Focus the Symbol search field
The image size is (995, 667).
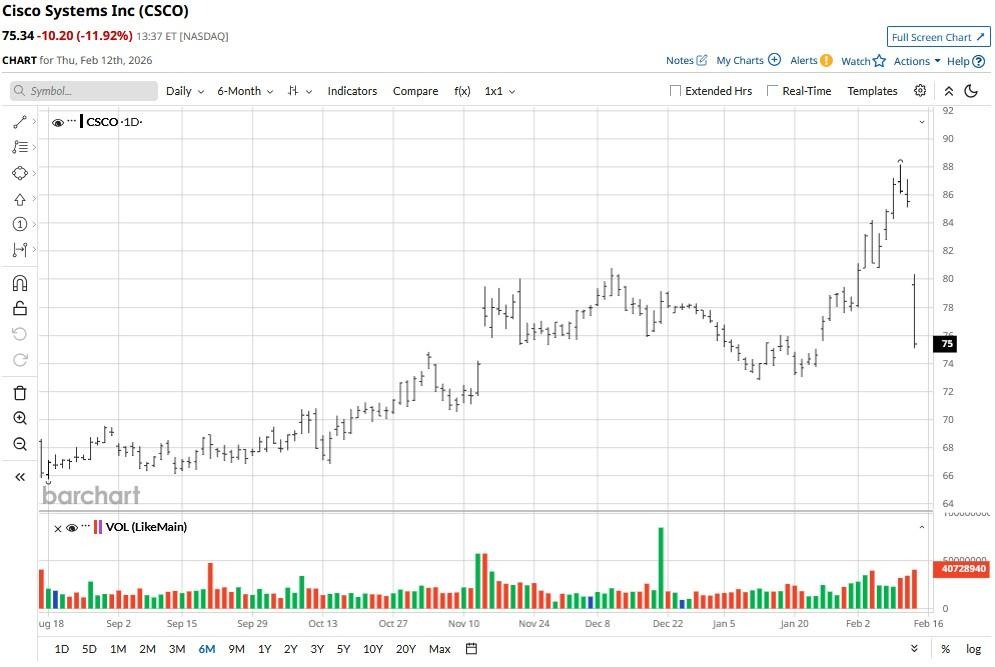click(x=84, y=91)
